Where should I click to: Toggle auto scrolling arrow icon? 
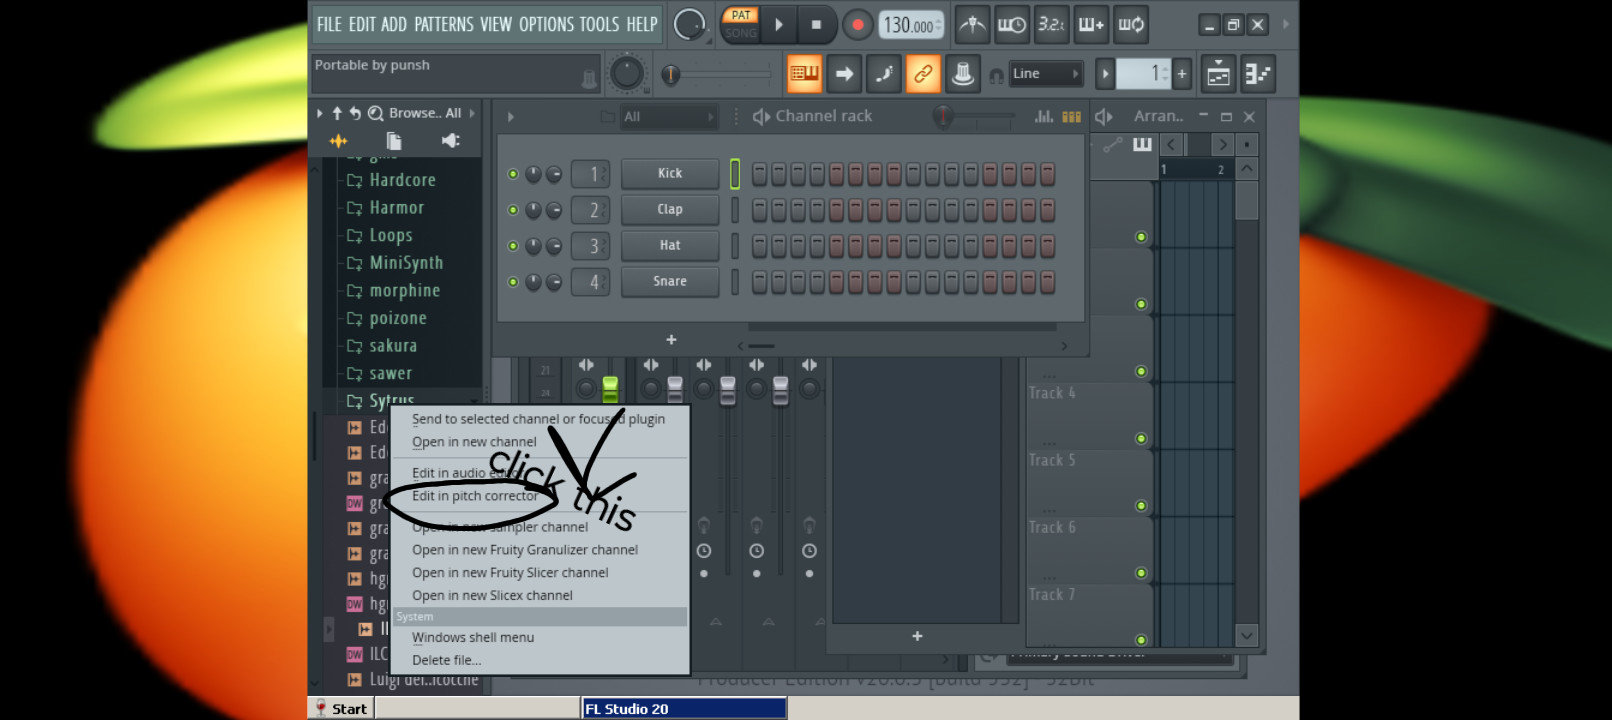844,73
